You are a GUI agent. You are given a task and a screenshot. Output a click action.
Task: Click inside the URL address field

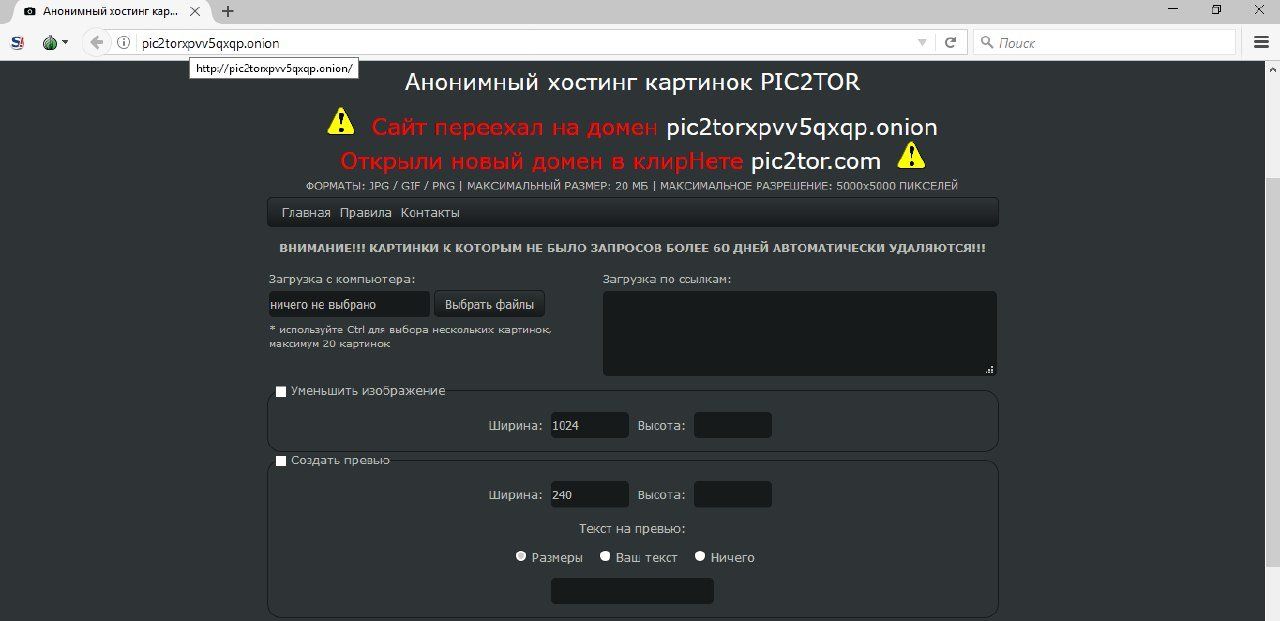point(524,43)
